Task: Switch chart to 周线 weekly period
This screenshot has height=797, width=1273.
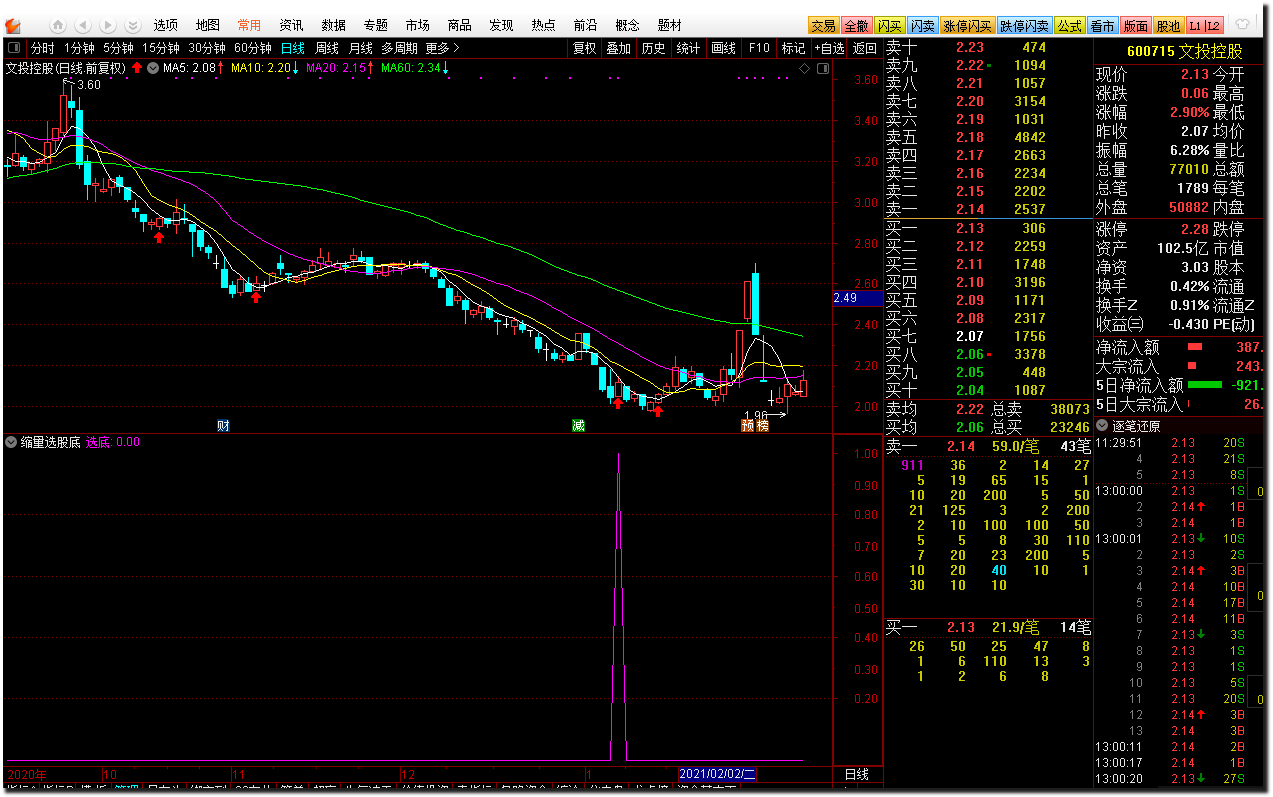Action: coord(327,47)
